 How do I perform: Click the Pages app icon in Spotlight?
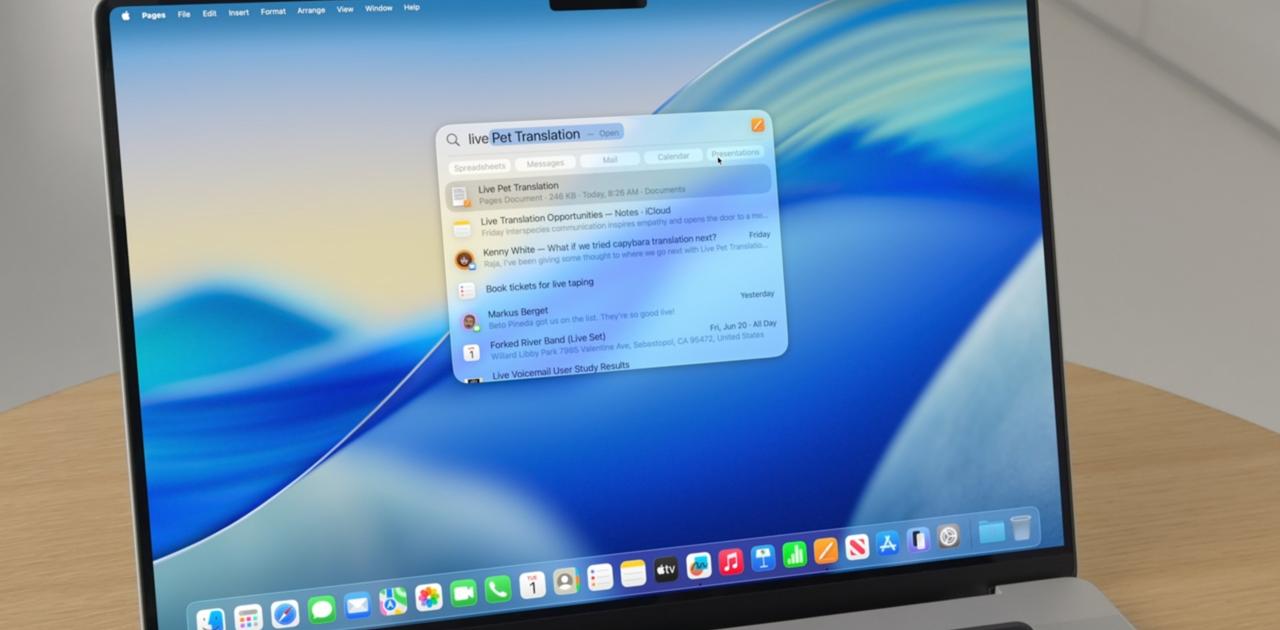coord(758,125)
